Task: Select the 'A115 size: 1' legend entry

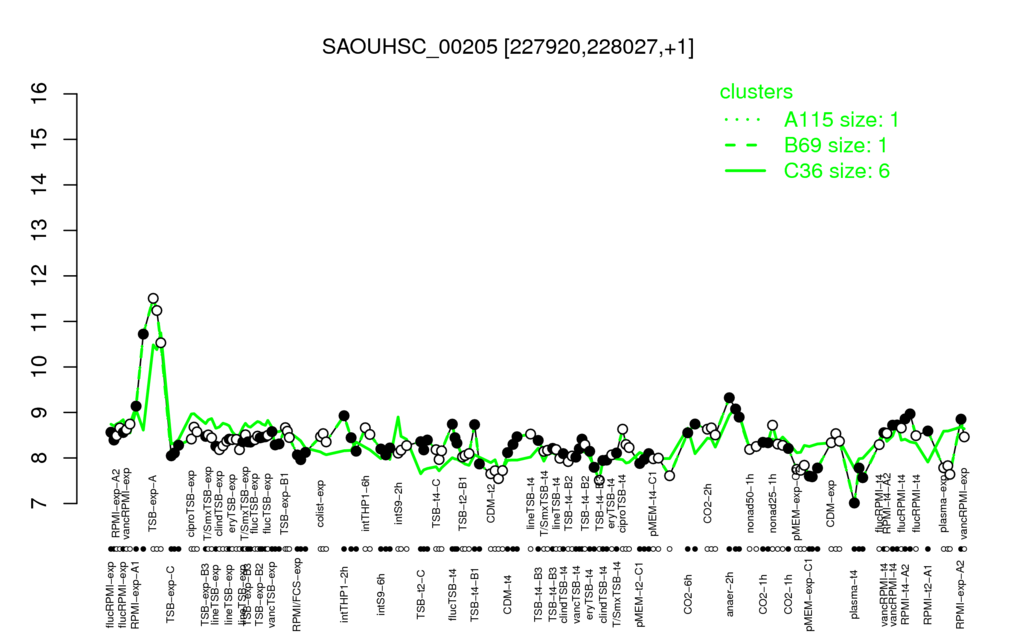Action: (841, 120)
